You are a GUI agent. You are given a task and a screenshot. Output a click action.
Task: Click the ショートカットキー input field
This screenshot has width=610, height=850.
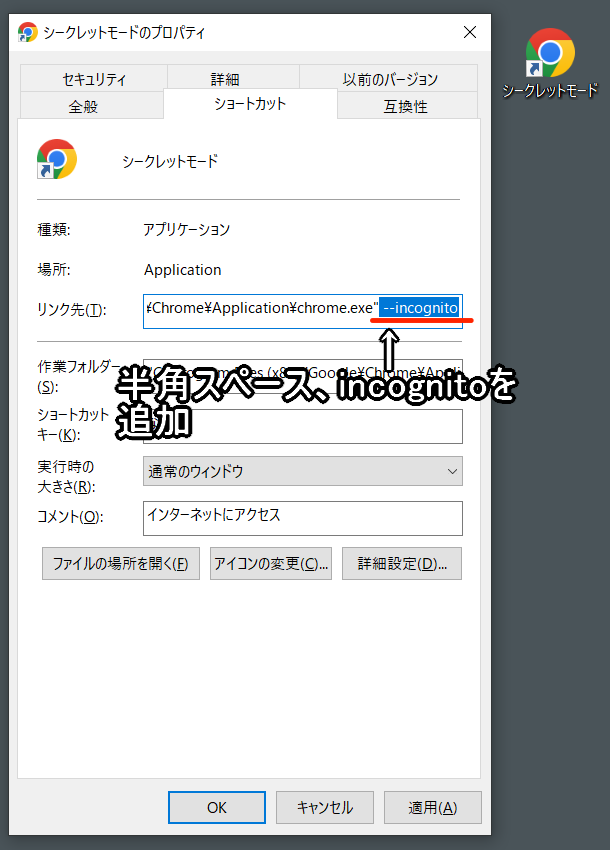303,426
